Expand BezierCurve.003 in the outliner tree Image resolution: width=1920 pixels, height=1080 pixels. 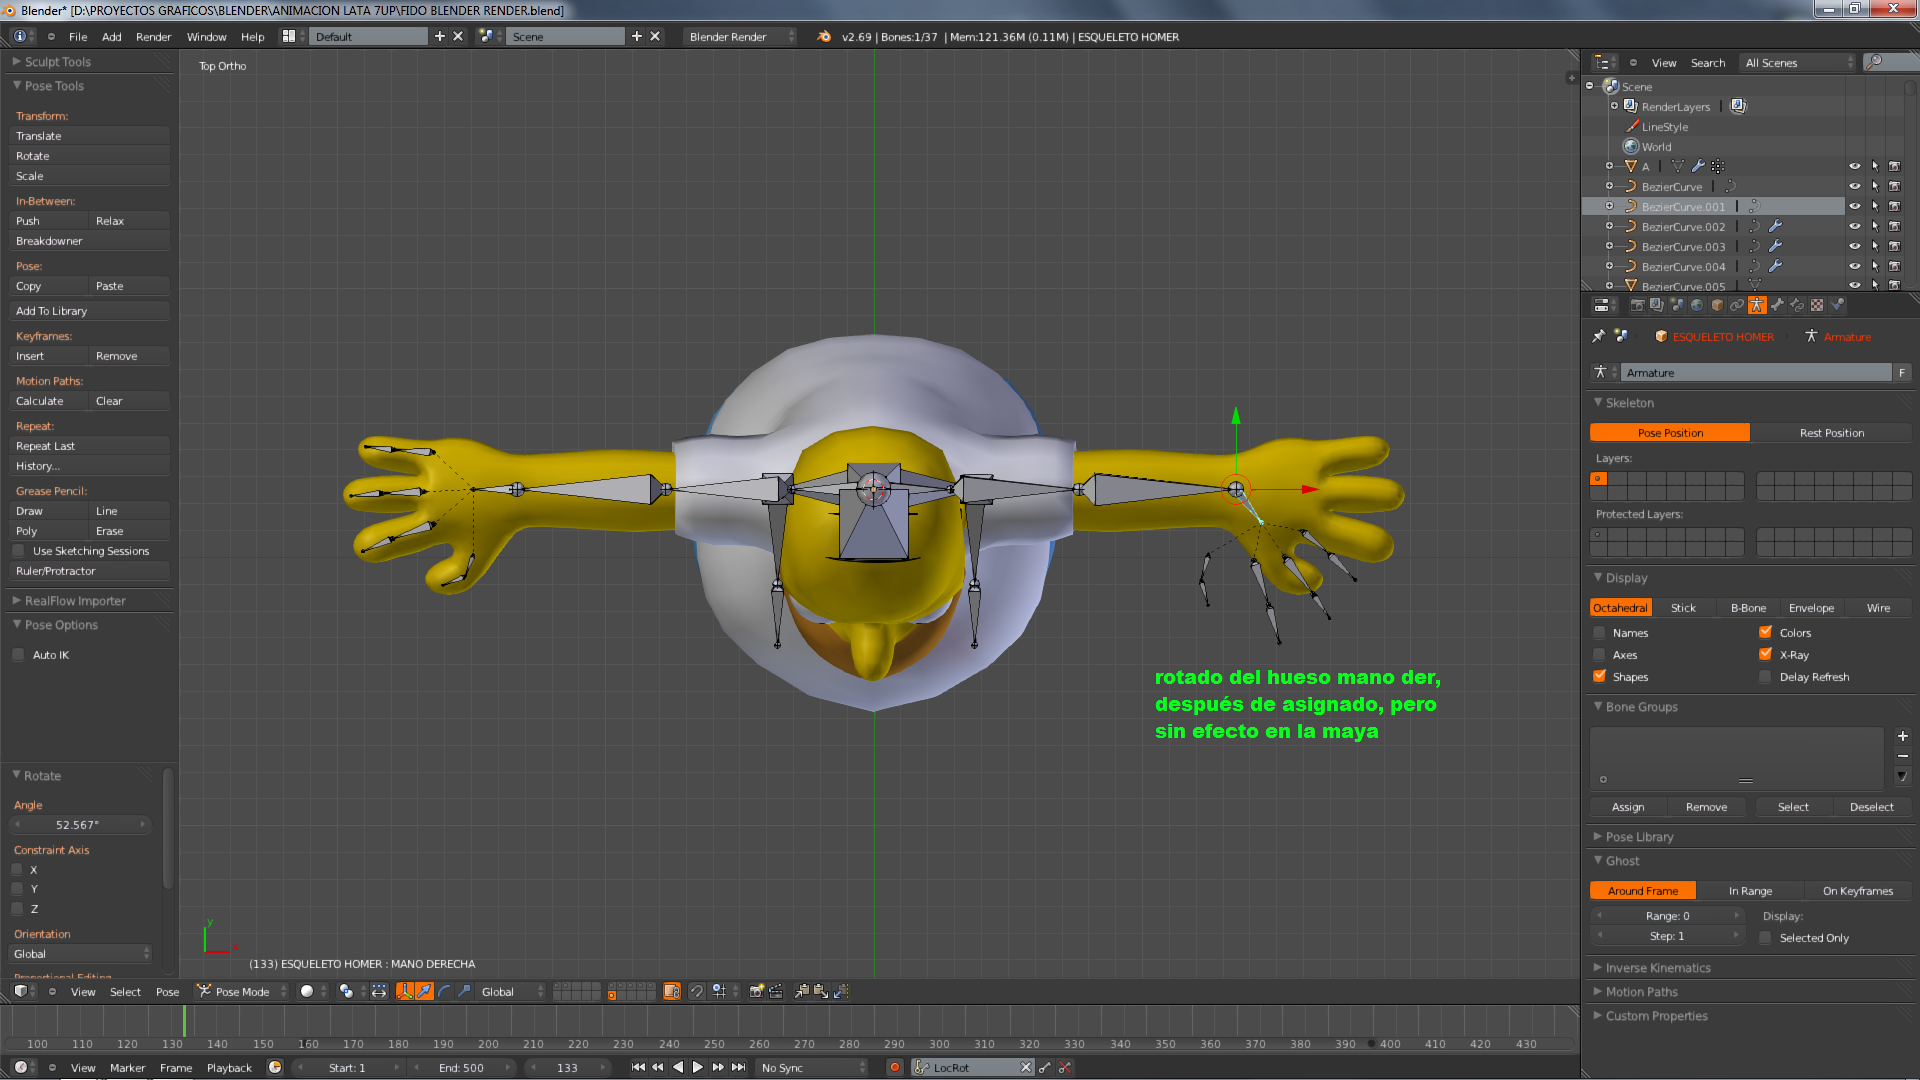coord(1609,246)
